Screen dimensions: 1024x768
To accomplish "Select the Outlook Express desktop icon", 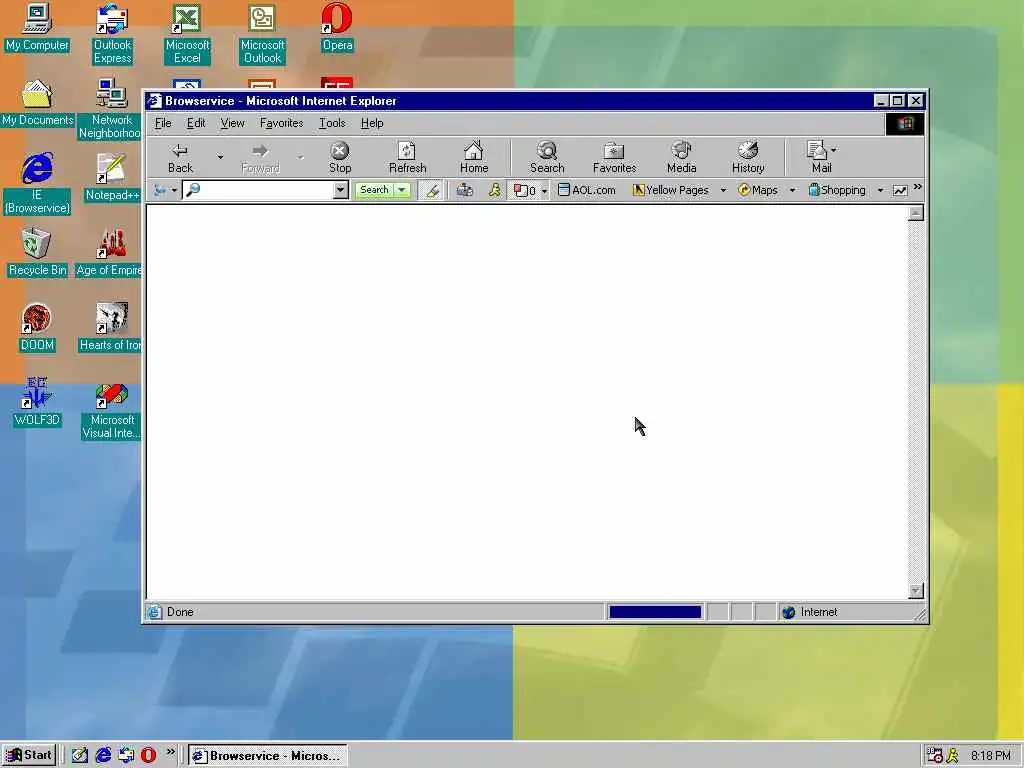I will (x=112, y=33).
